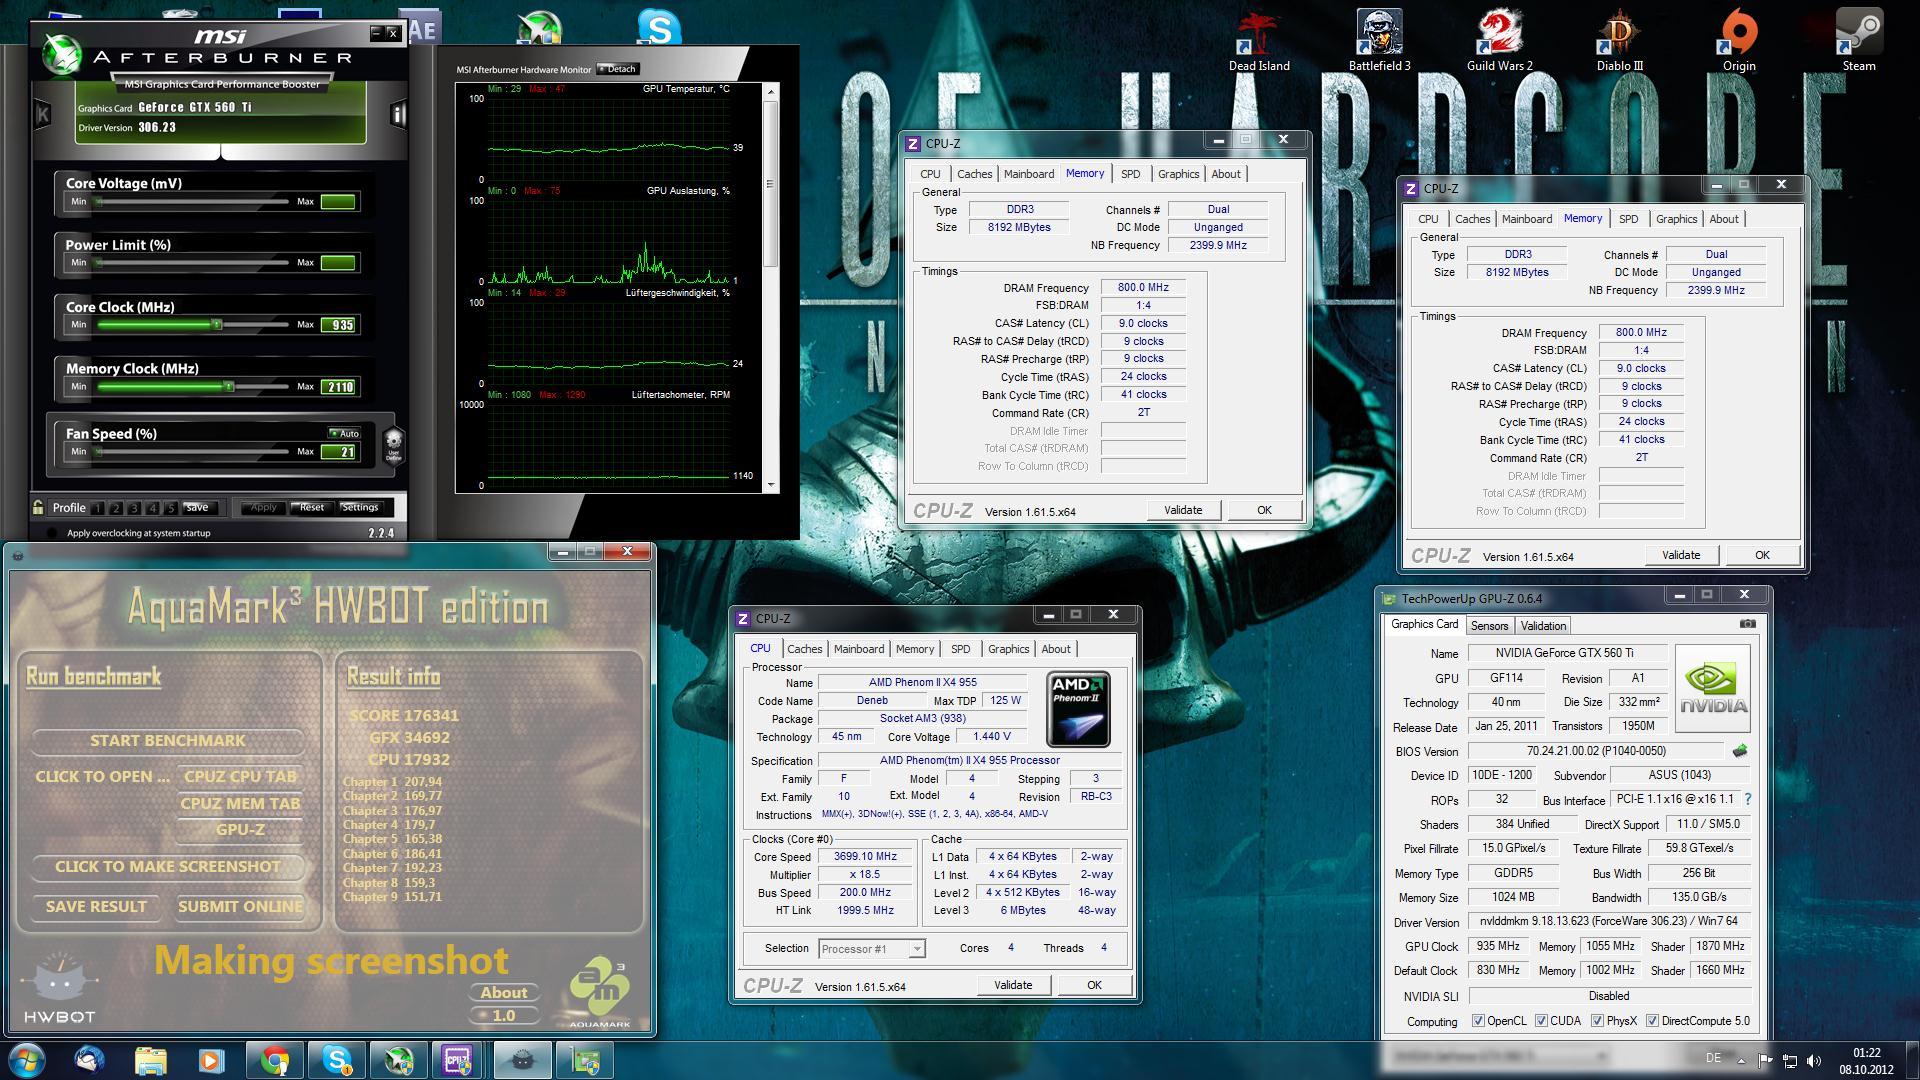
Task: Open Afterburner Settings
Action: [x=360, y=507]
